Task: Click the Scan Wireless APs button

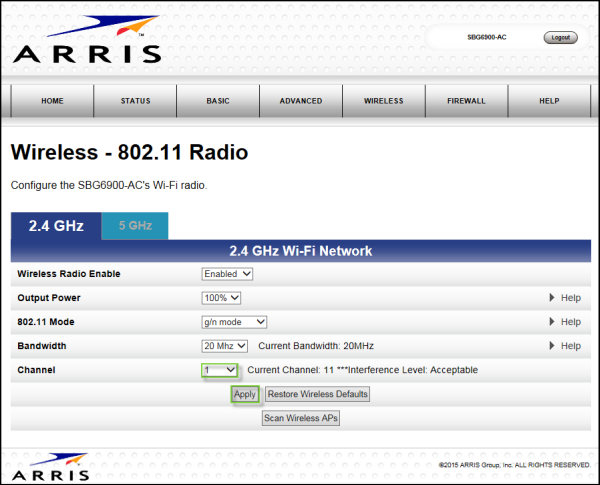Action: pos(300,418)
